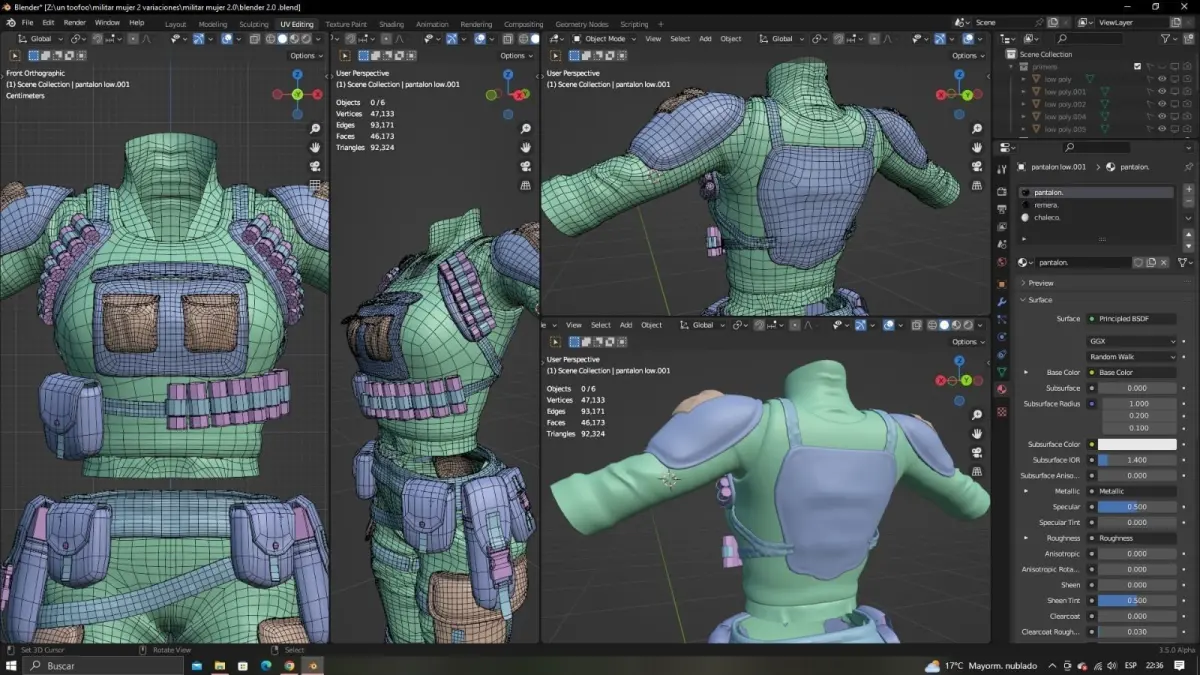This screenshot has height=675, width=1200.
Task: Click the add material slot plus button
Action: tap(1188, 190)
